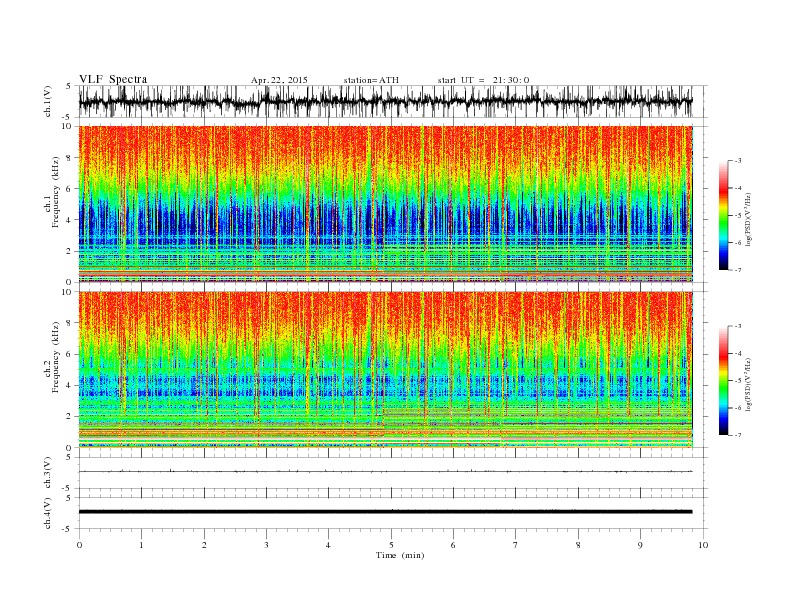This screenshot has height=612, width=792.
Task: Click the ch.2 "Frequency (kHz)" axis label
Action: click(55, 357)
